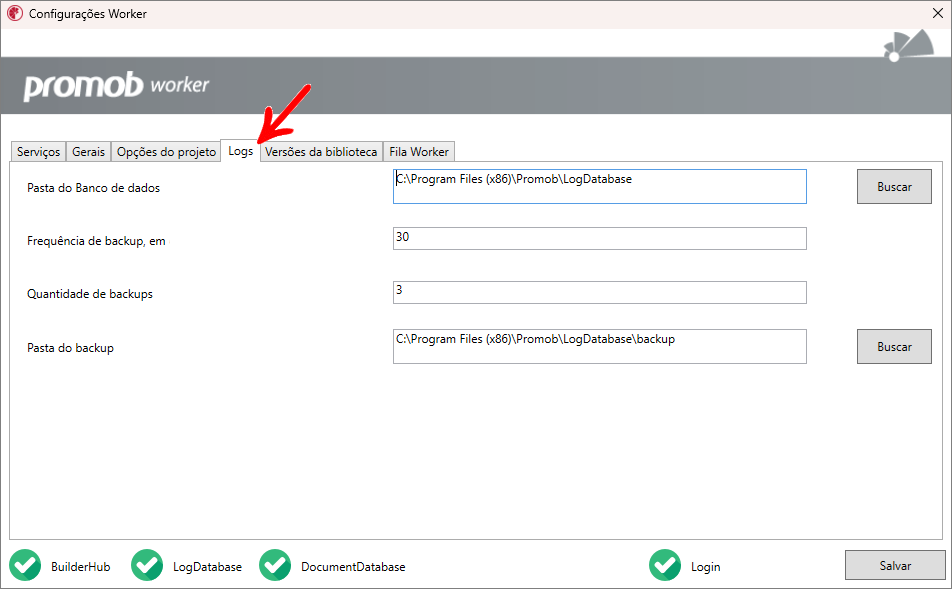This screenshot has width=952, height=589.
Task: Click the Frequência de backup field showing 30
Action: [x=600, y=239]
